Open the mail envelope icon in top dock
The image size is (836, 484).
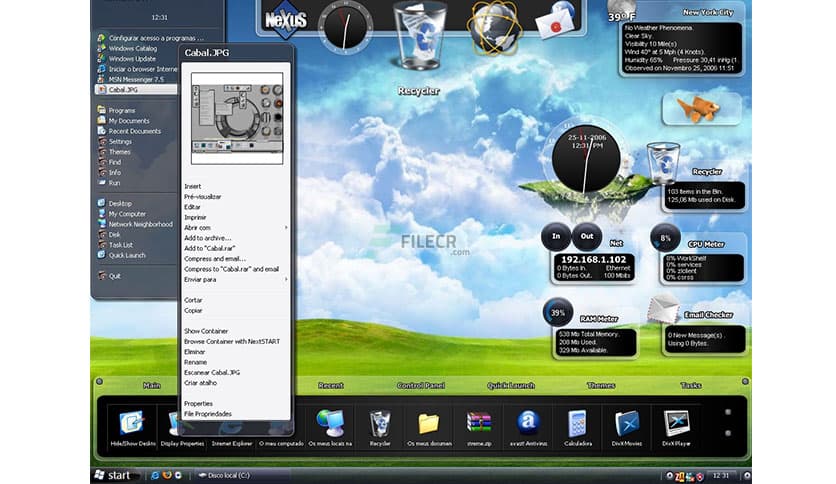pyautogui.click(x=555, y=20)
